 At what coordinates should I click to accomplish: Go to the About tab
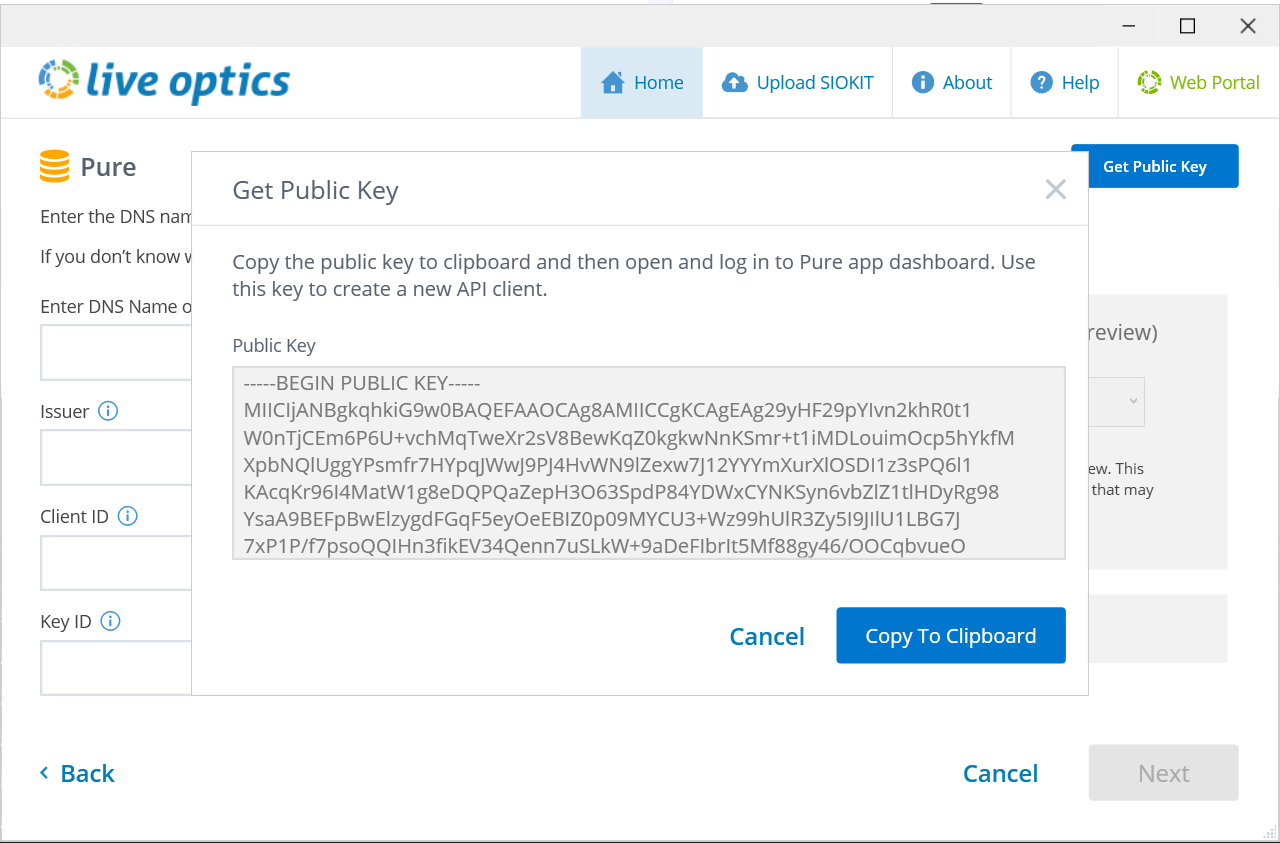coord(967,82)
